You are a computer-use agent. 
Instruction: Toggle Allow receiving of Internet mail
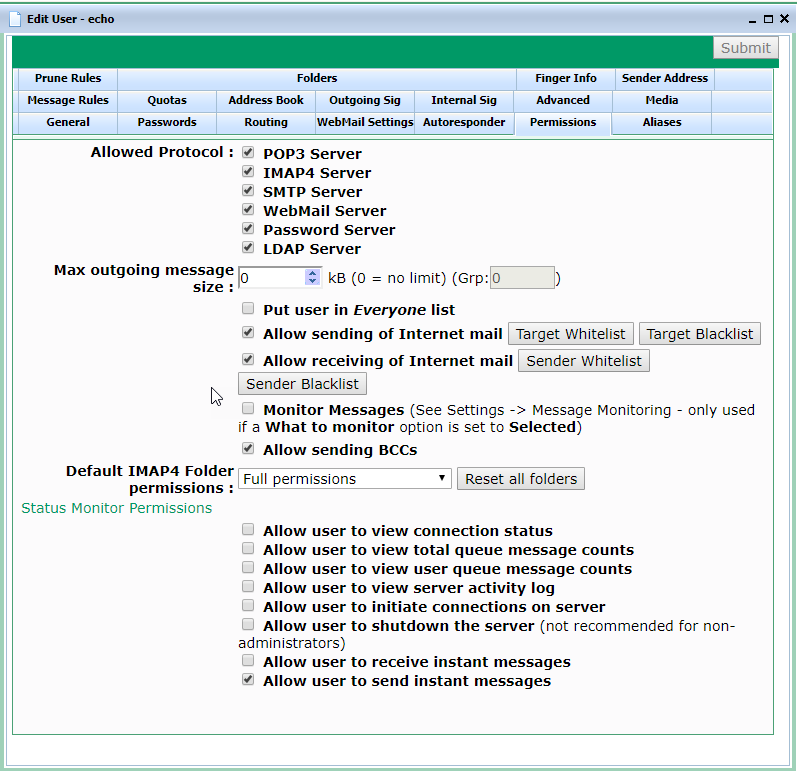point(248,359)
